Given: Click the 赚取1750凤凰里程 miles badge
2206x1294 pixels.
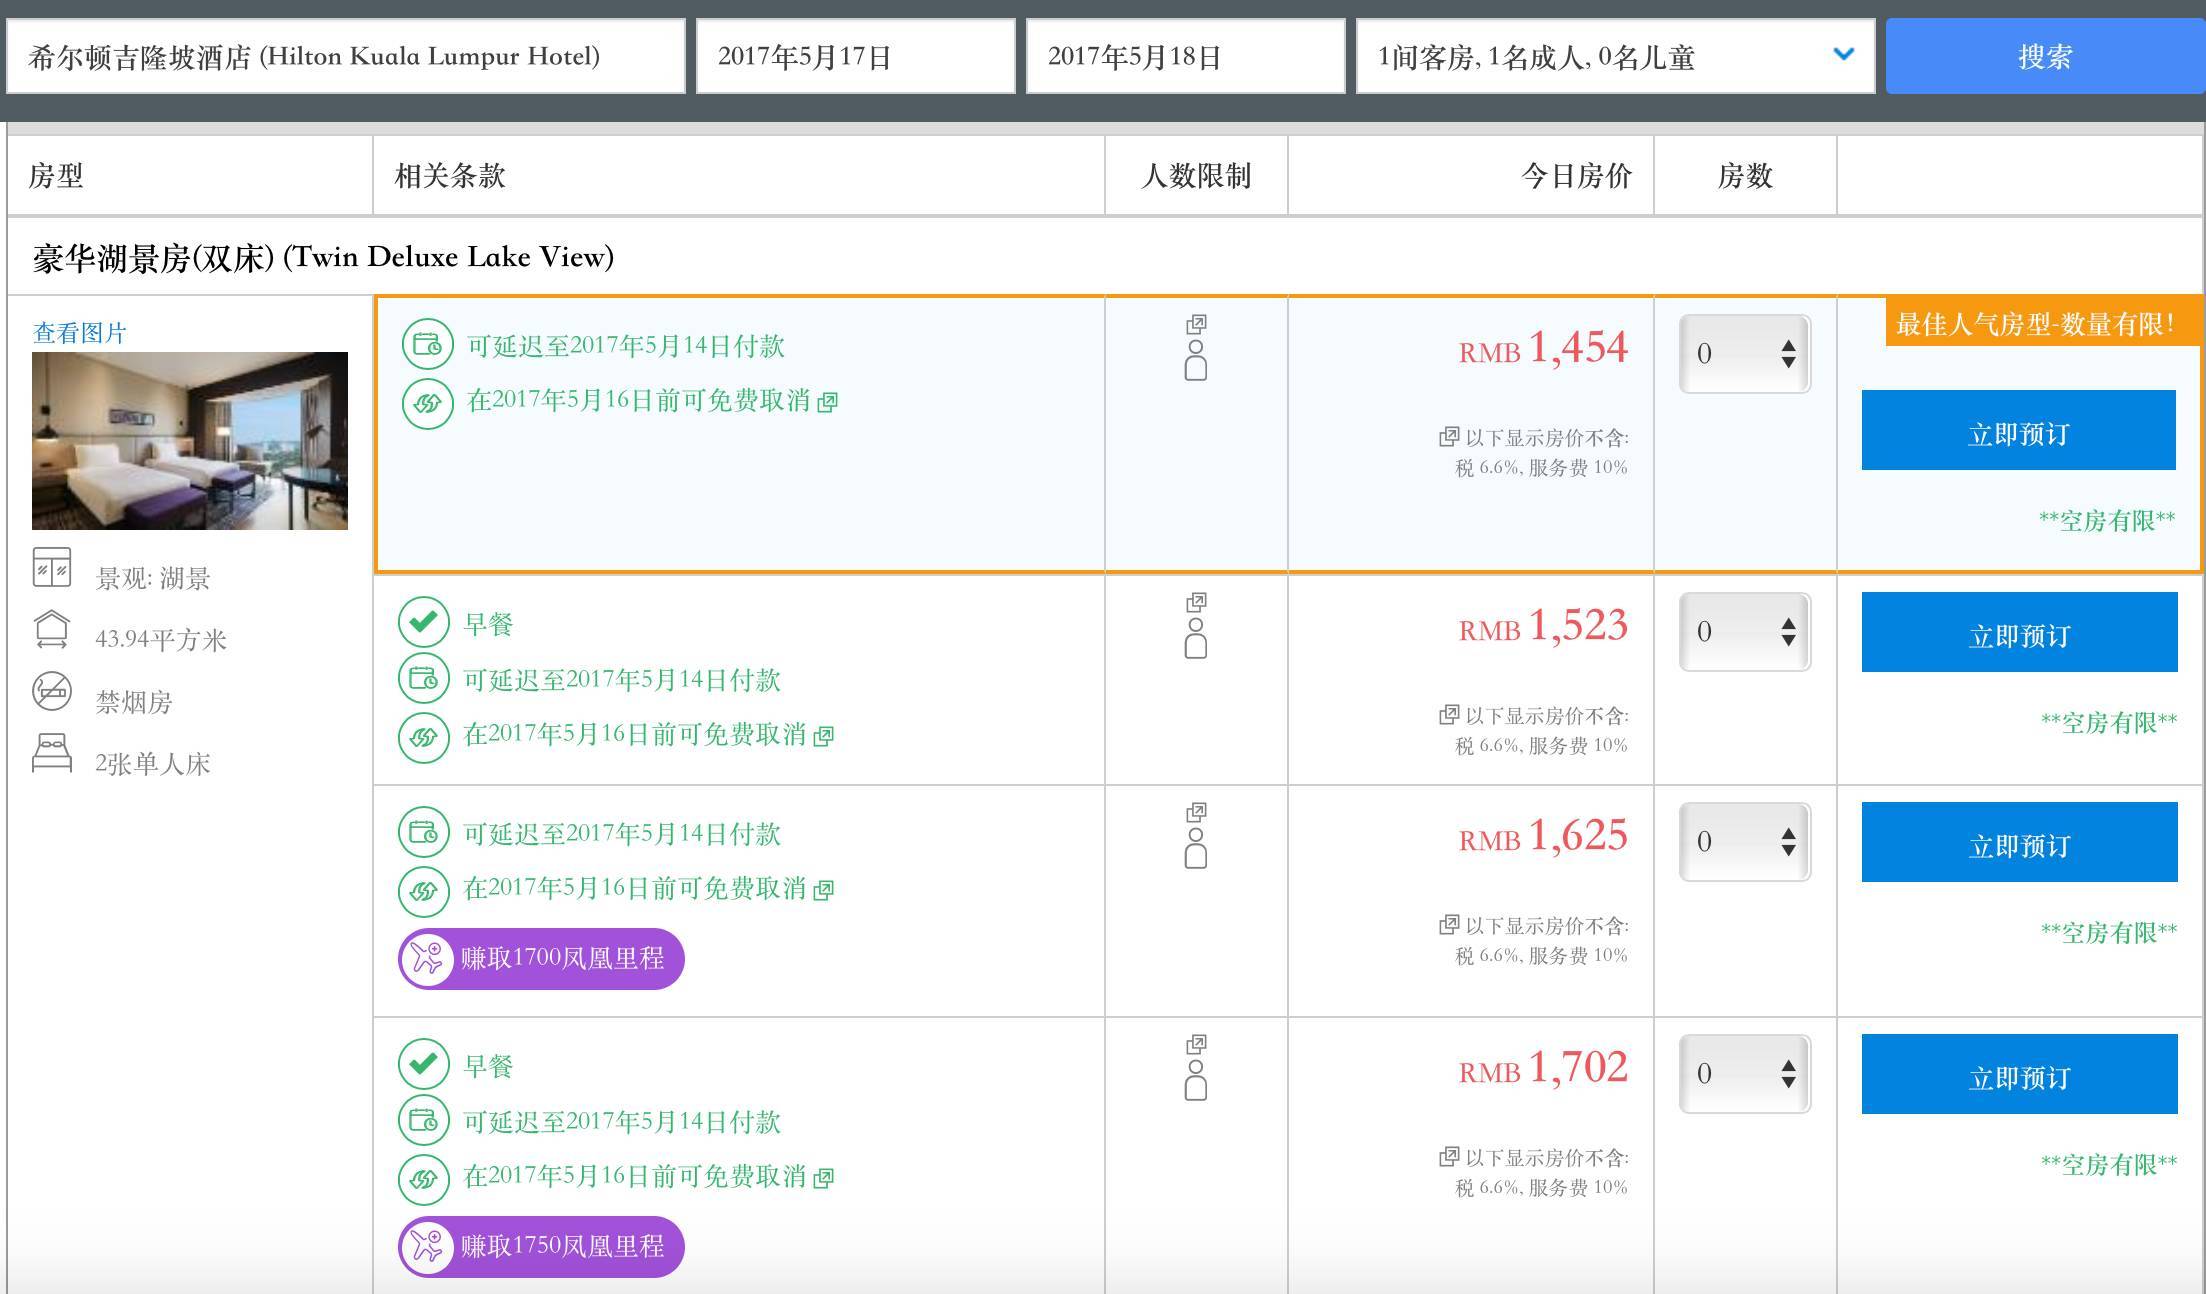Looking at the screenshot, I should point(541,1247).
